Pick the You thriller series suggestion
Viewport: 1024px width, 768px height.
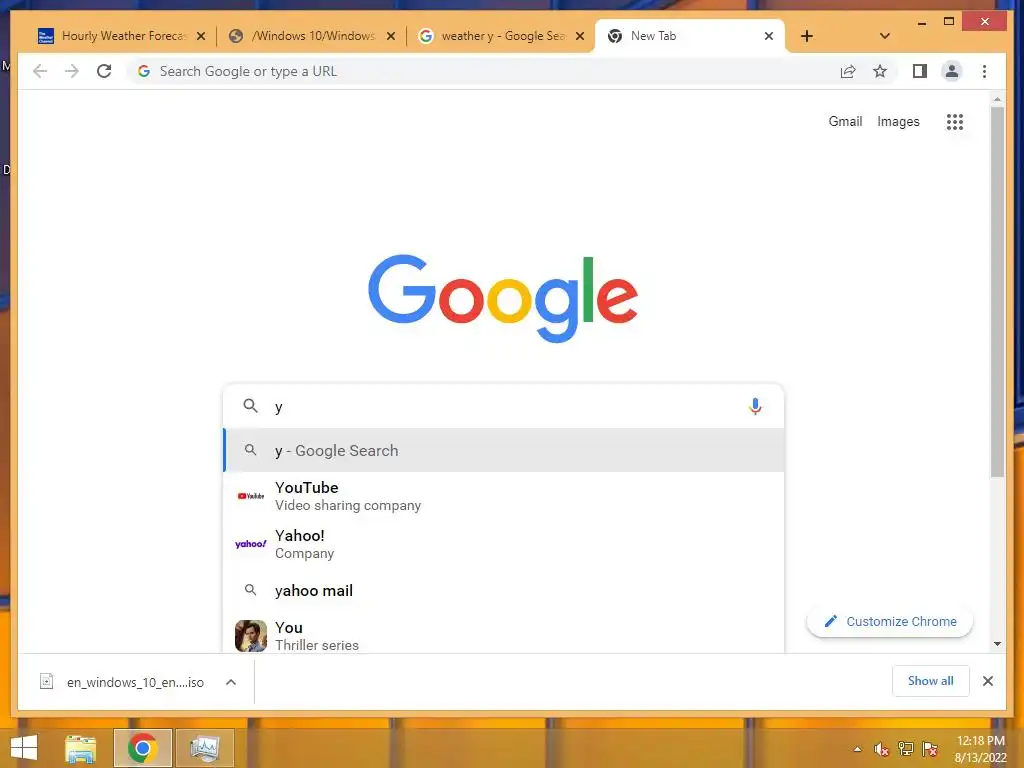(504, 633)
